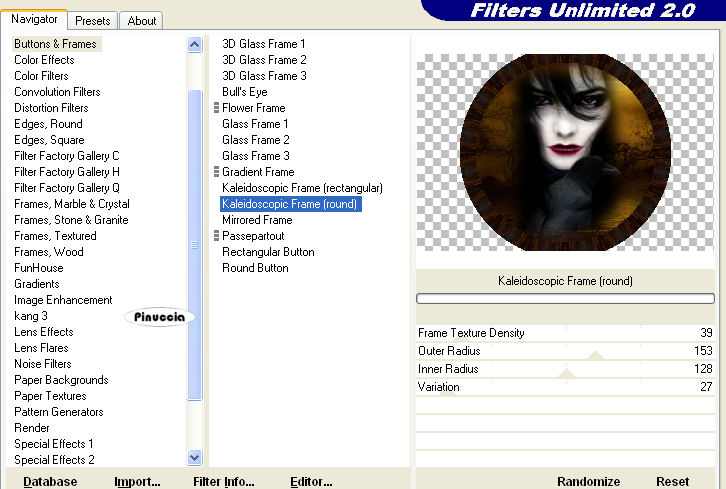Click the striped icon beside Gradient Frame
This screenshot has height=489, width=726.
click(x=216, y=172)
